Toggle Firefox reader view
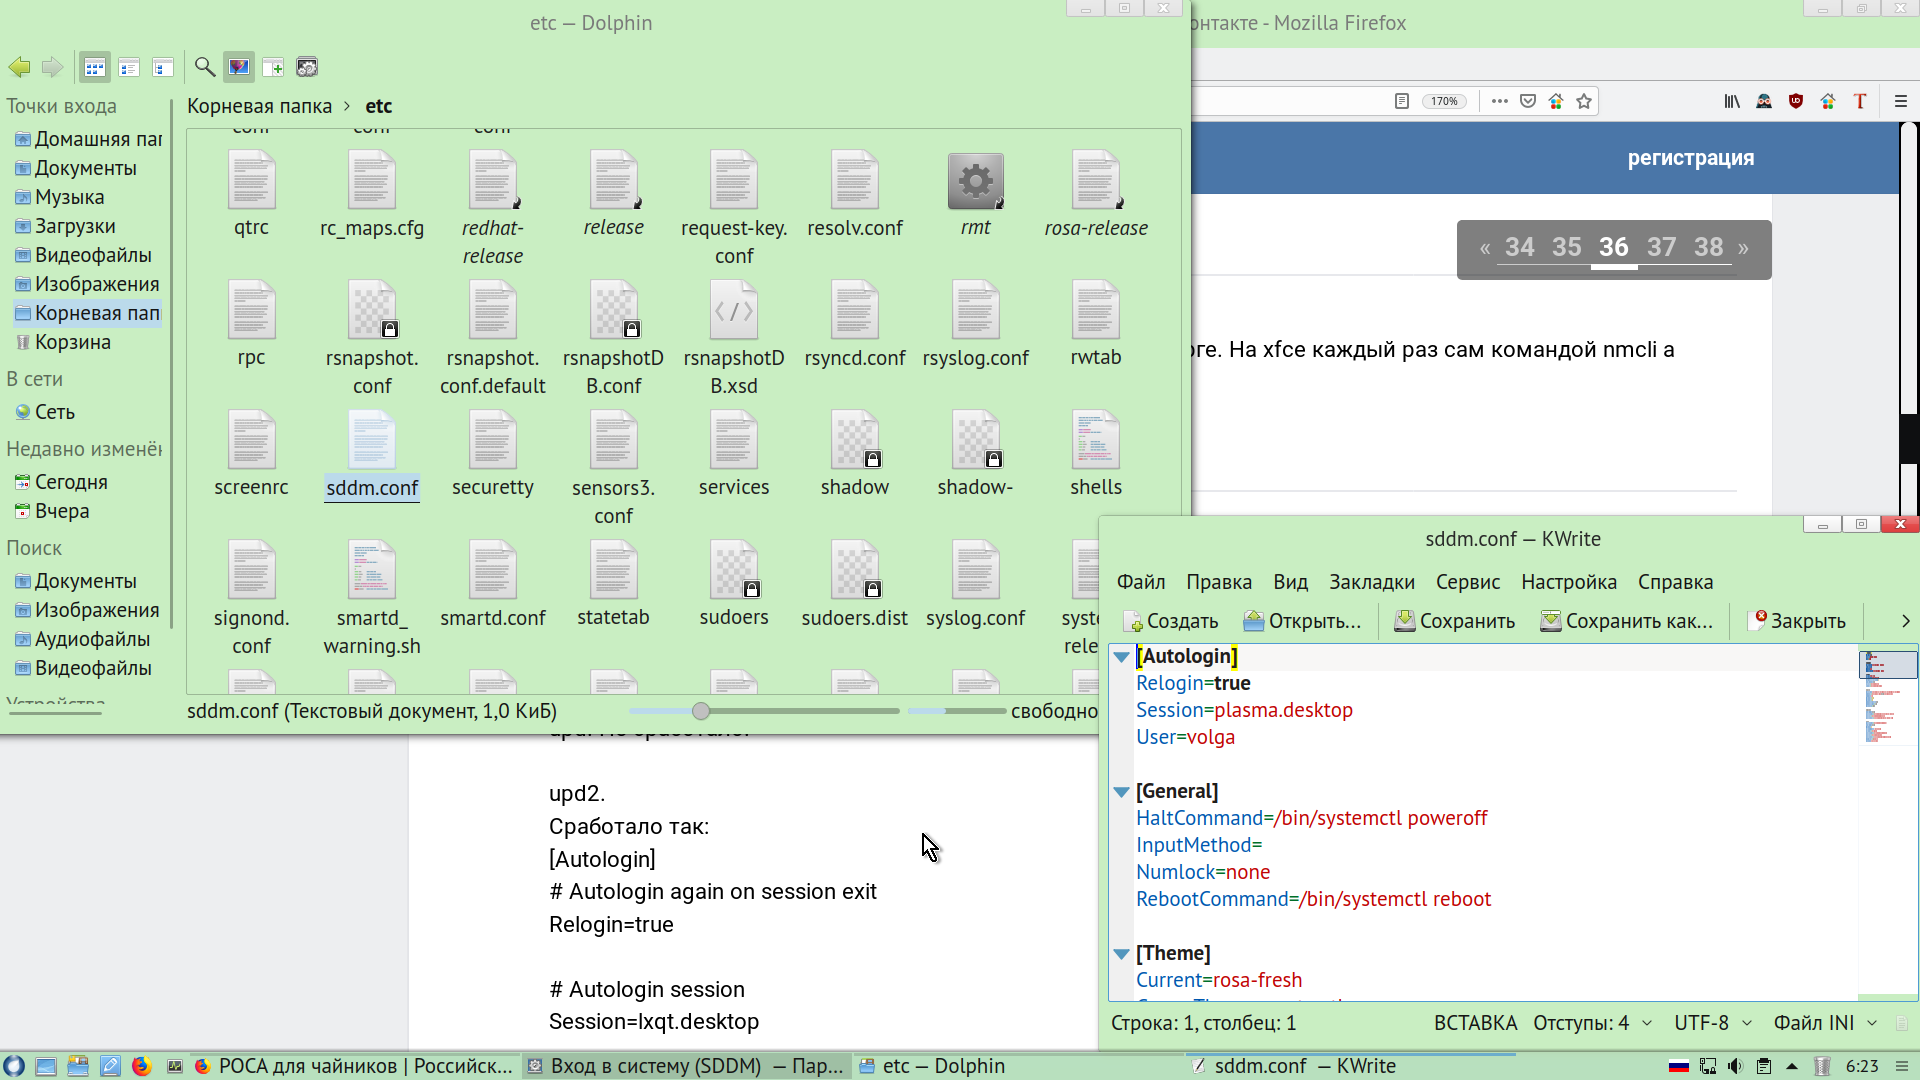Screen dimensions: 1920x1080 pyautogui.click(x=1402, y=101)
